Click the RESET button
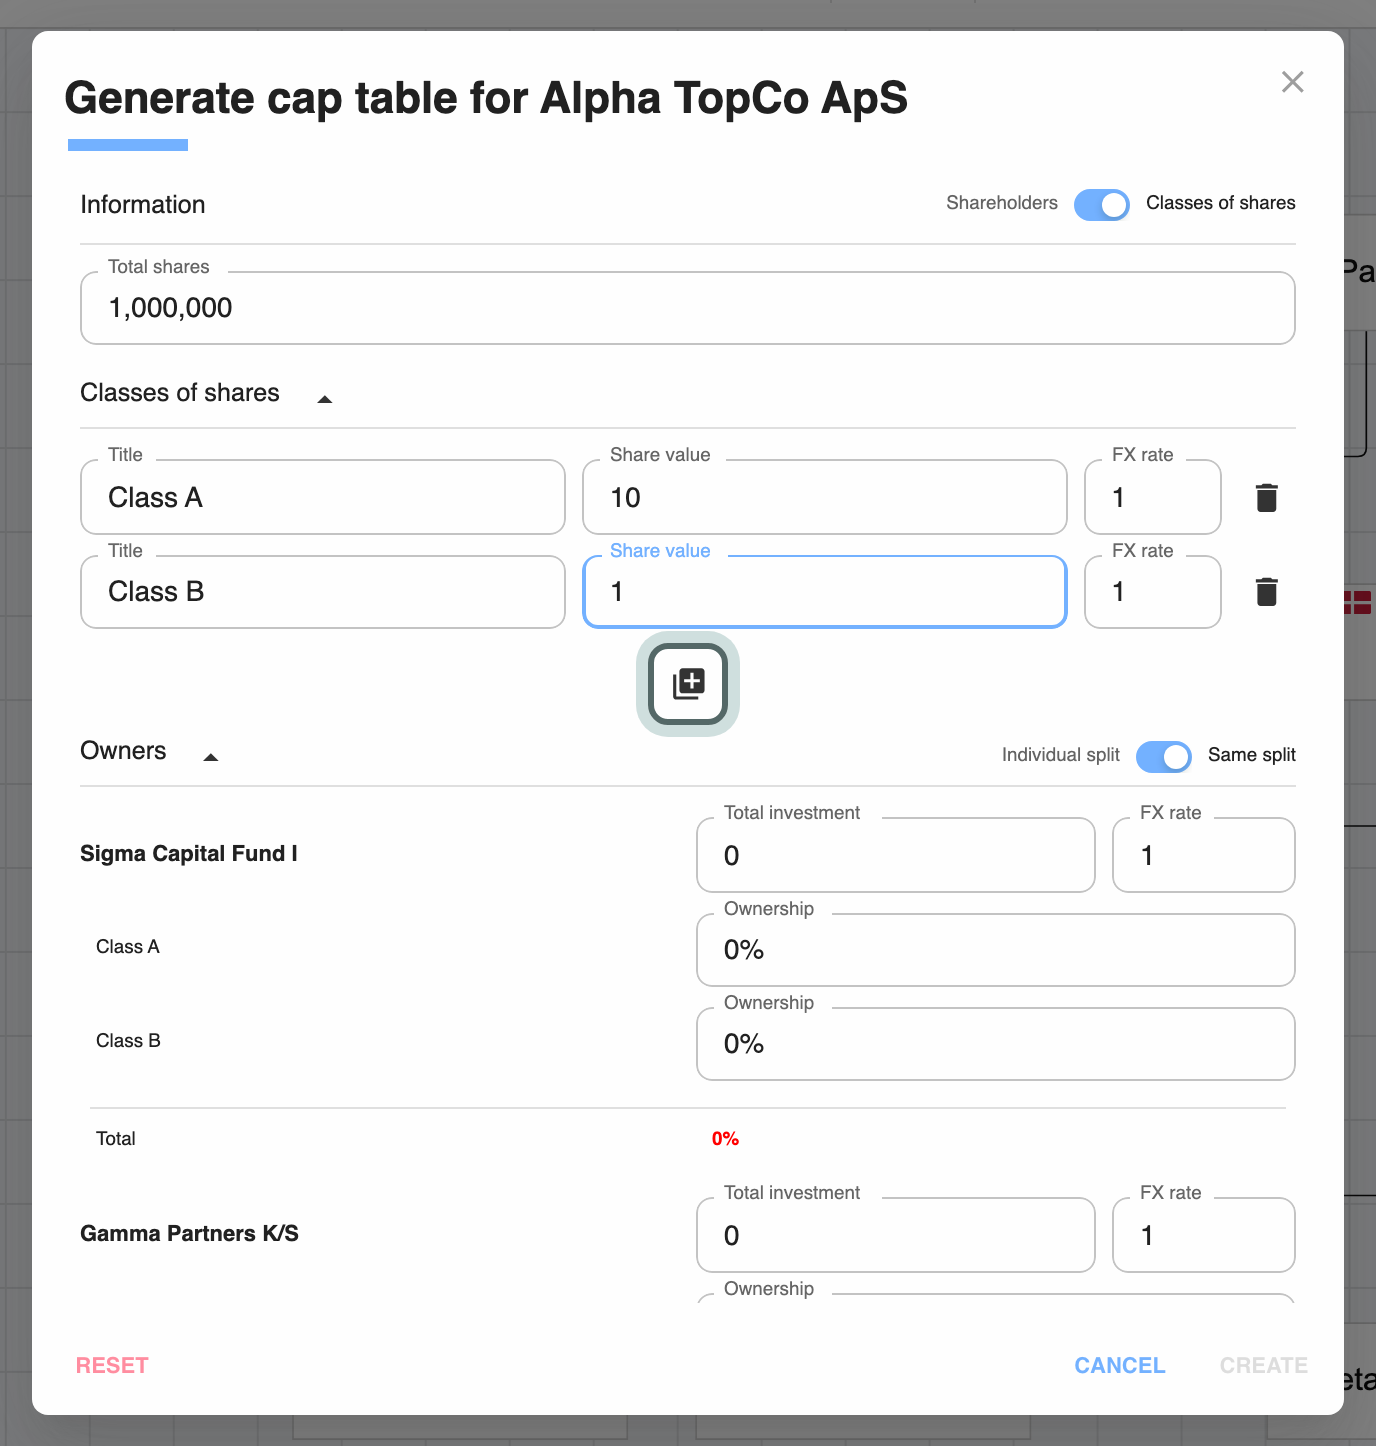This screenshot has width=1376, height=1446. [x=112, y=1365]
